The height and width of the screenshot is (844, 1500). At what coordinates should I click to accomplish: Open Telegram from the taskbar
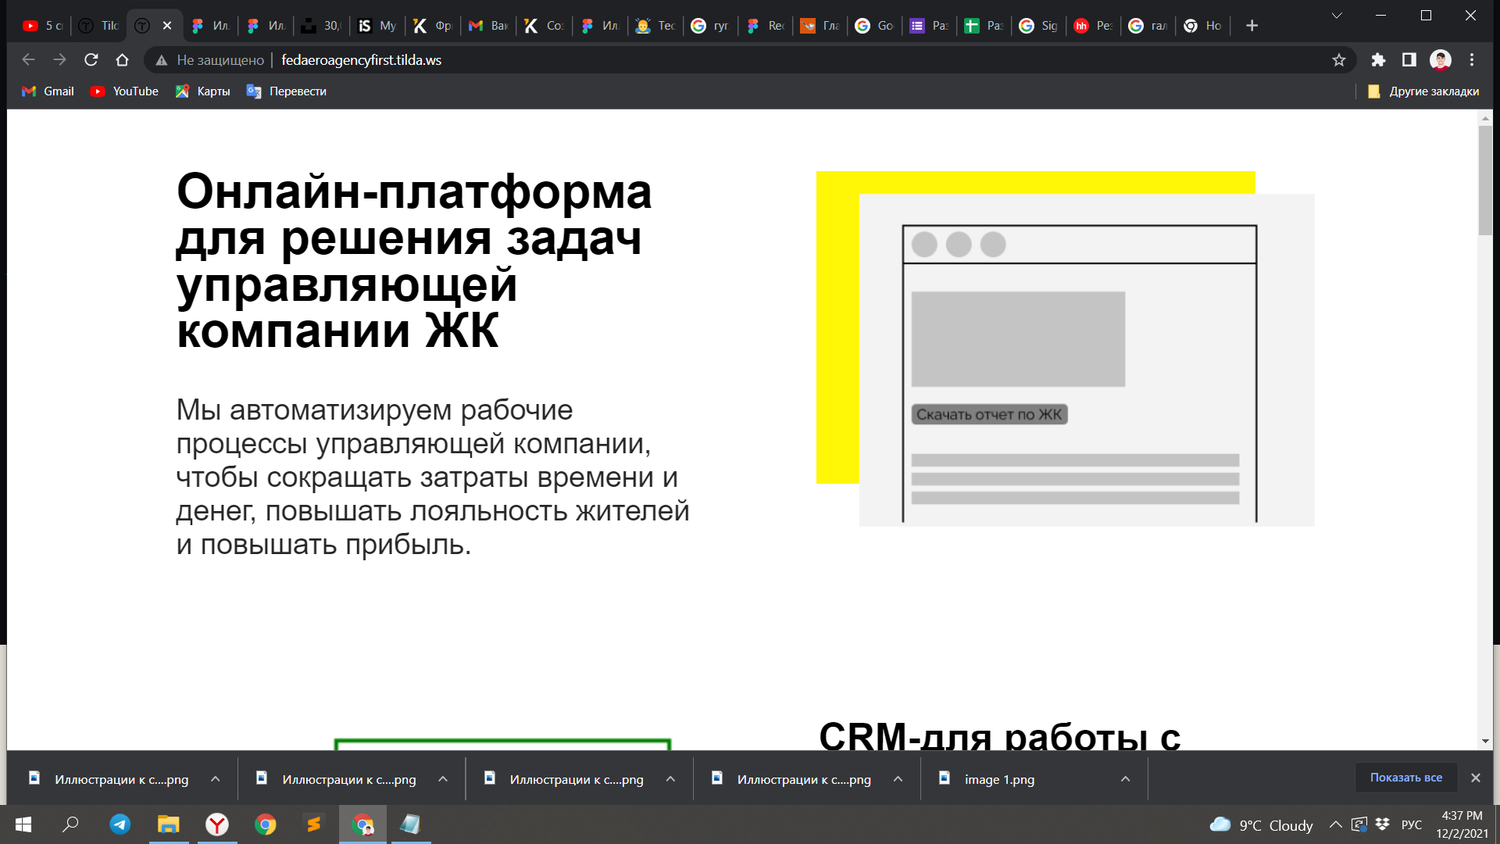click(120, 825)
